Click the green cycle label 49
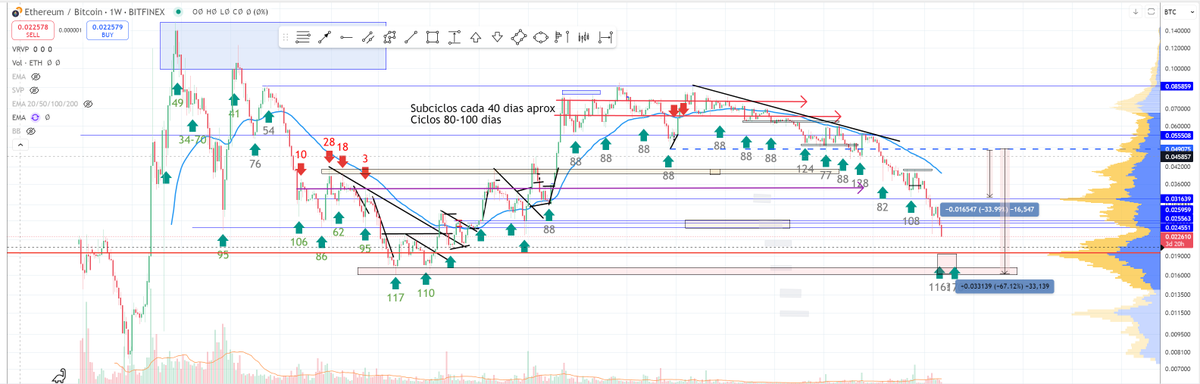The image size is (1200, 384). pos(177,103)
